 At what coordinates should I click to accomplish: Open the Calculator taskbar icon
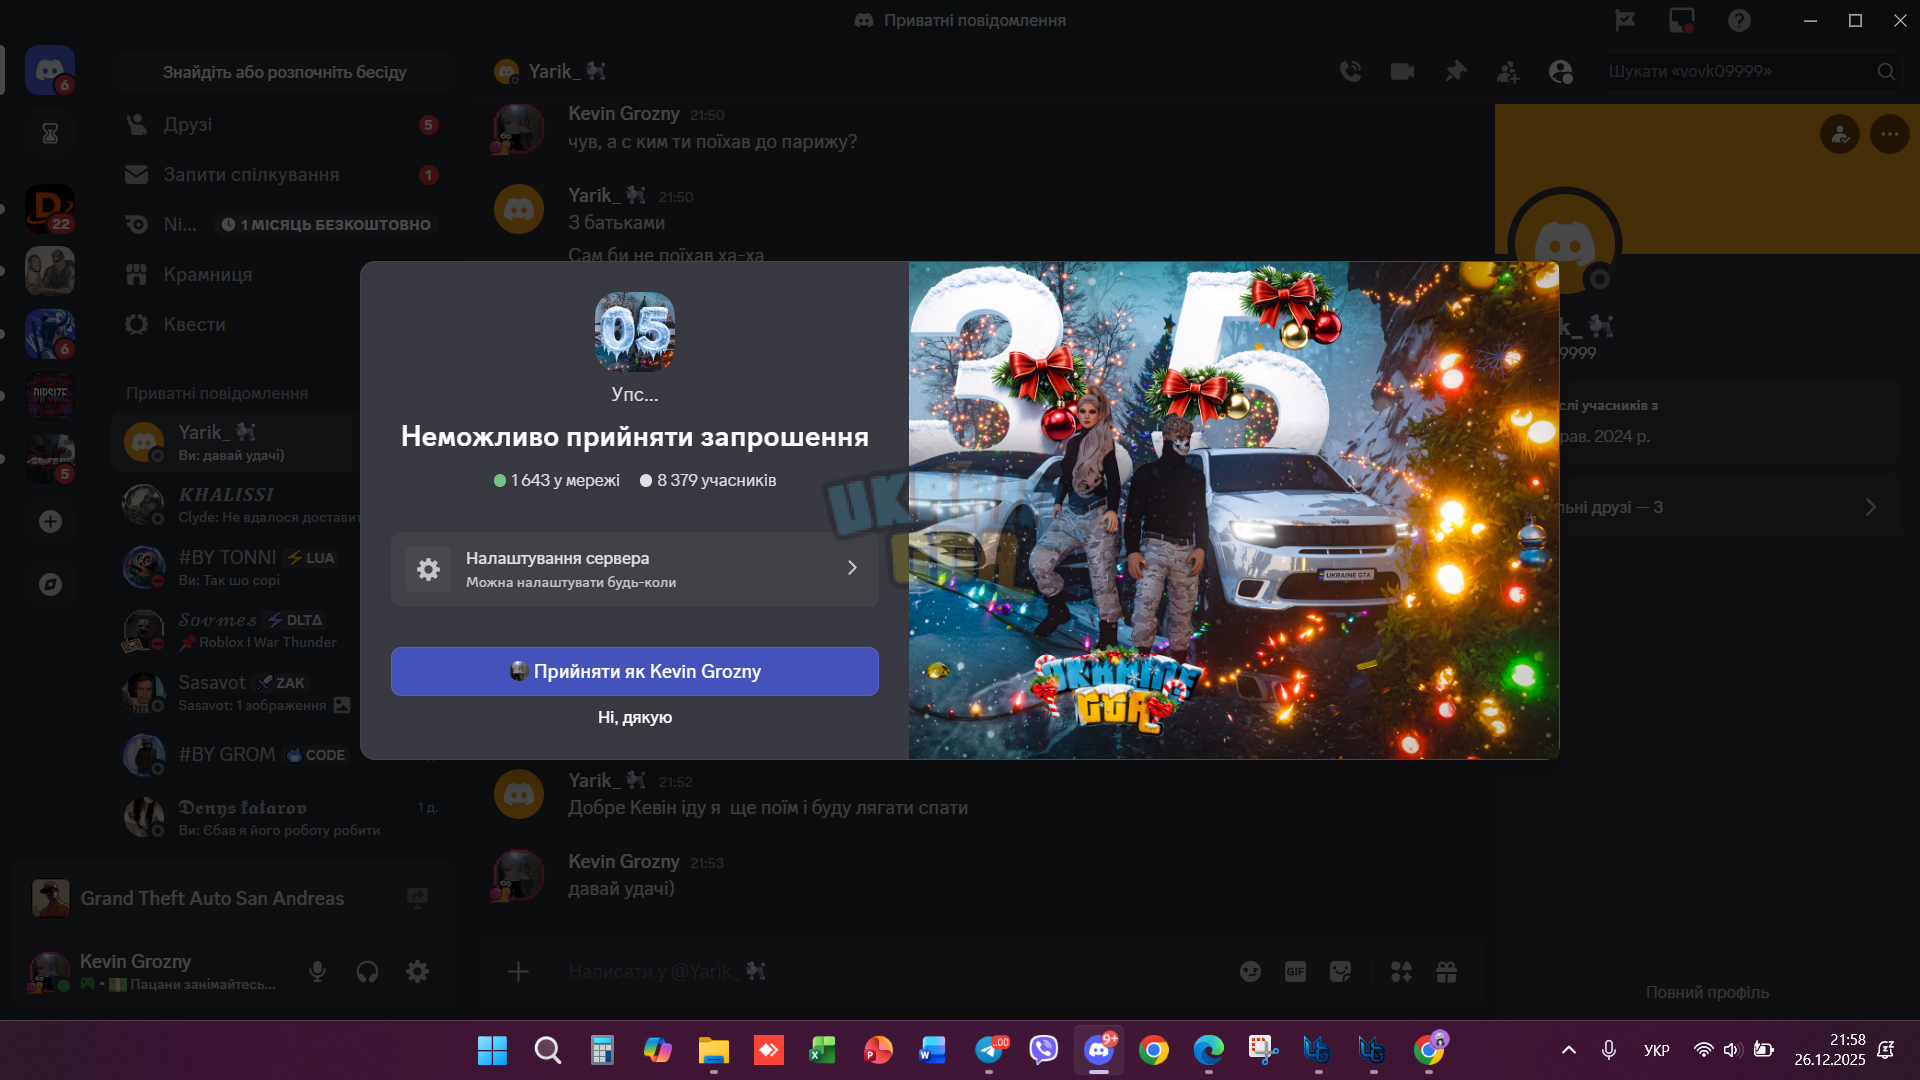[x=602, y=1050]
